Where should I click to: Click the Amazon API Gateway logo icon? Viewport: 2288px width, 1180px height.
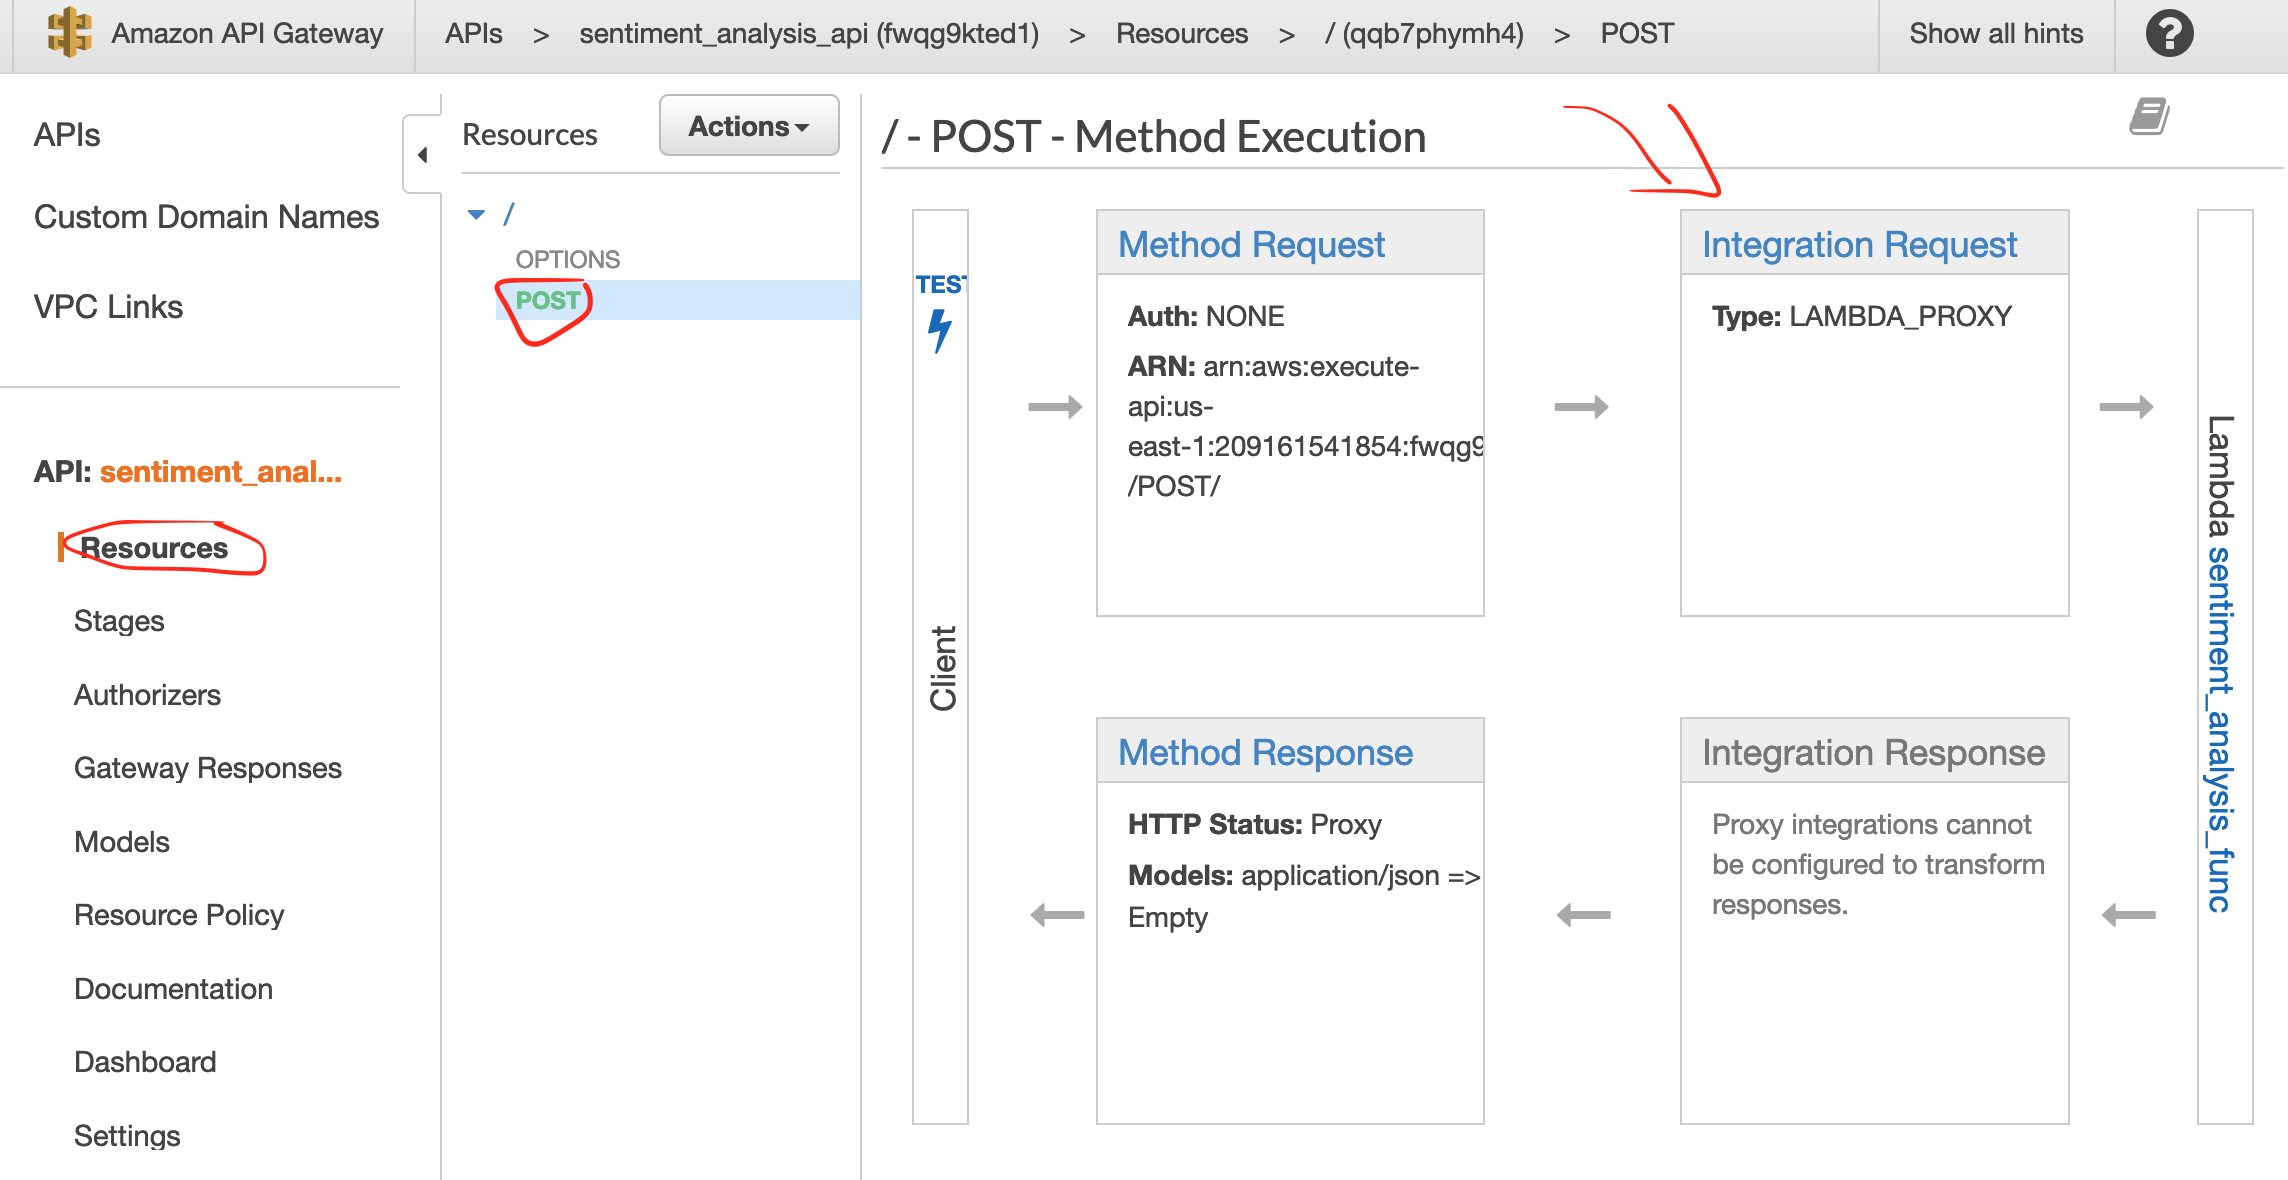pos(69,32)
